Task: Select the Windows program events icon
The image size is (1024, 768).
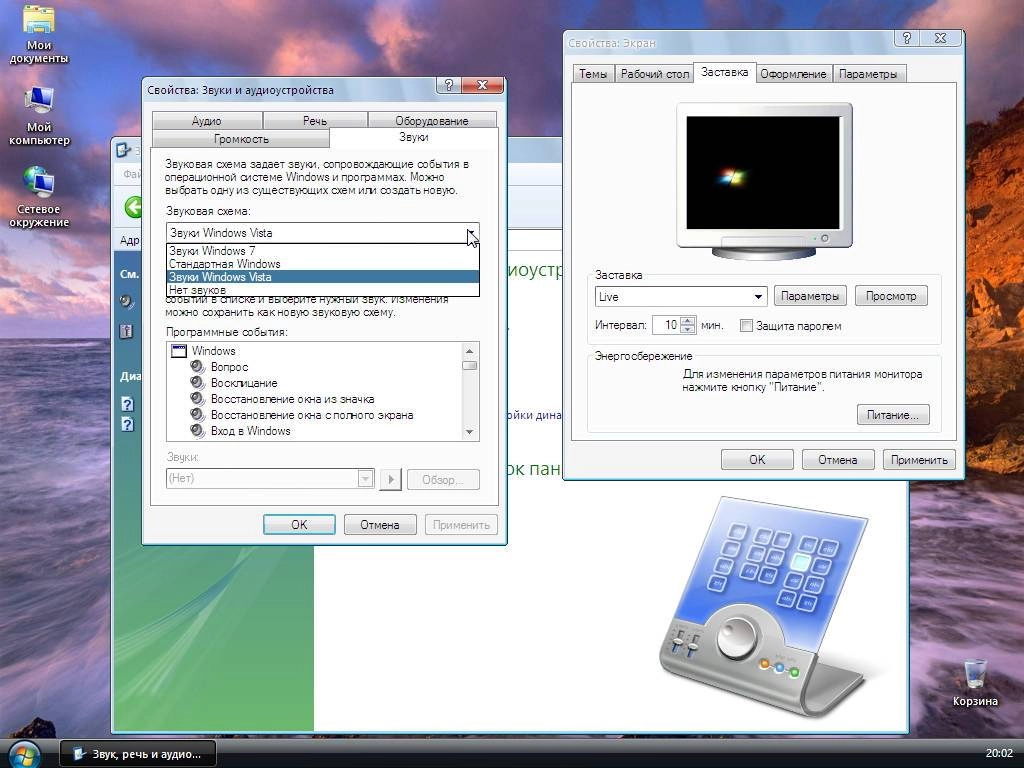Action: pyautogui.click(x=178, y=351)
